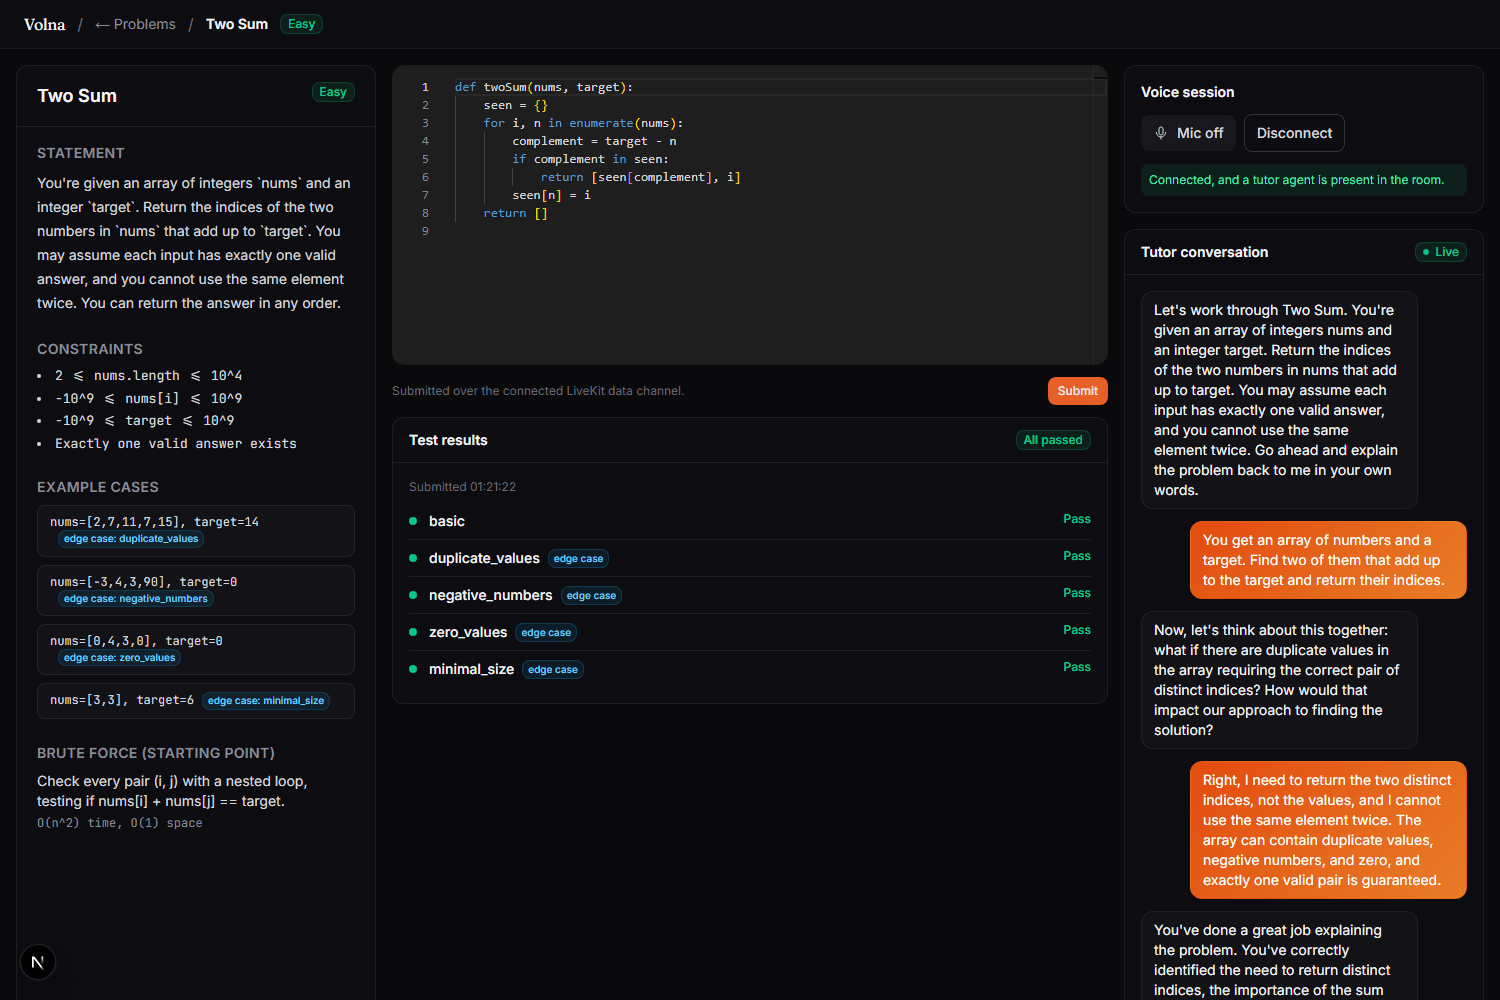Screen dimensions: 1500x1000
Task: Select the minimal_size test result row
Action: (x=750, y=669)
